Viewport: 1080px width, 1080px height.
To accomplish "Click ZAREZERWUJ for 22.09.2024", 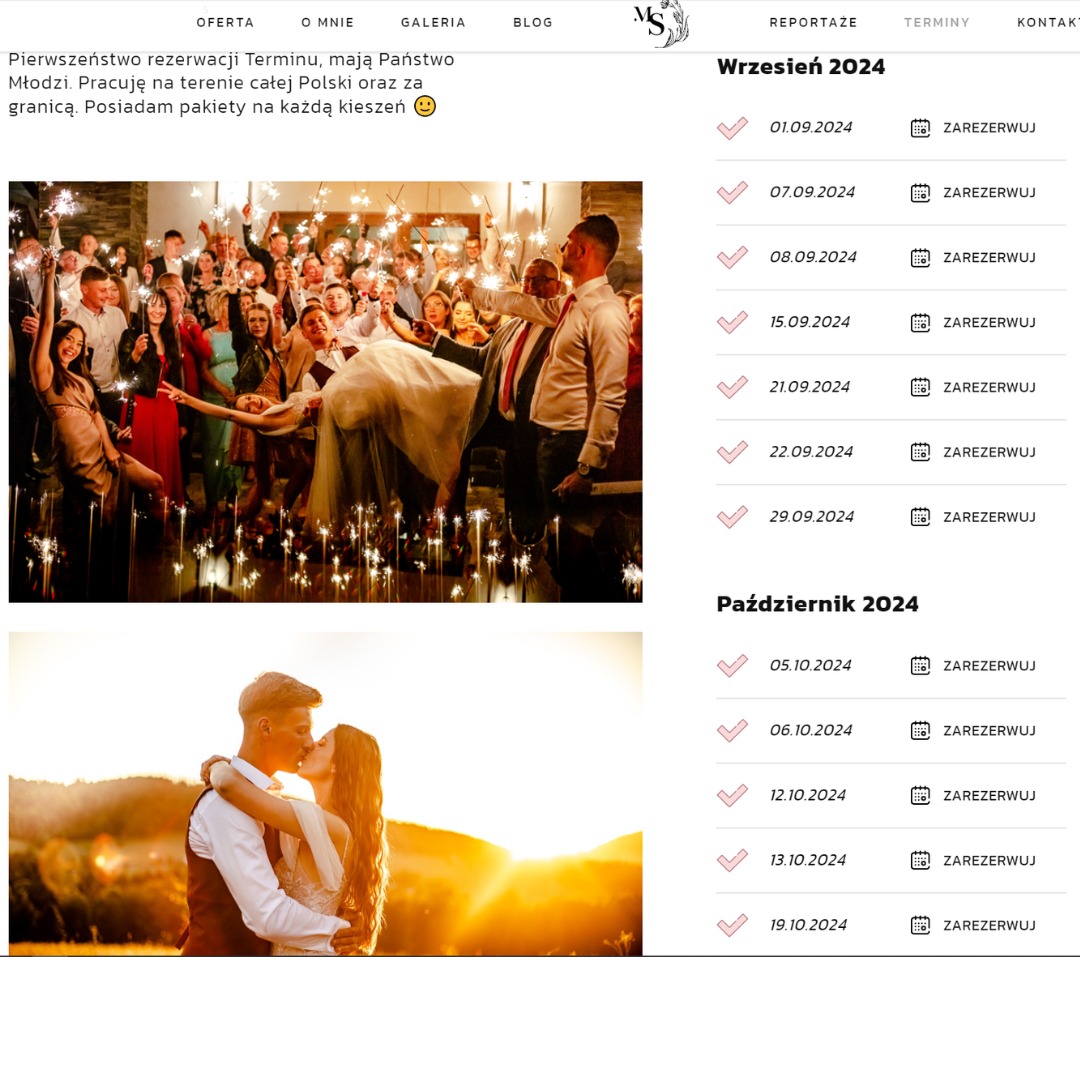I will point(989,452).
